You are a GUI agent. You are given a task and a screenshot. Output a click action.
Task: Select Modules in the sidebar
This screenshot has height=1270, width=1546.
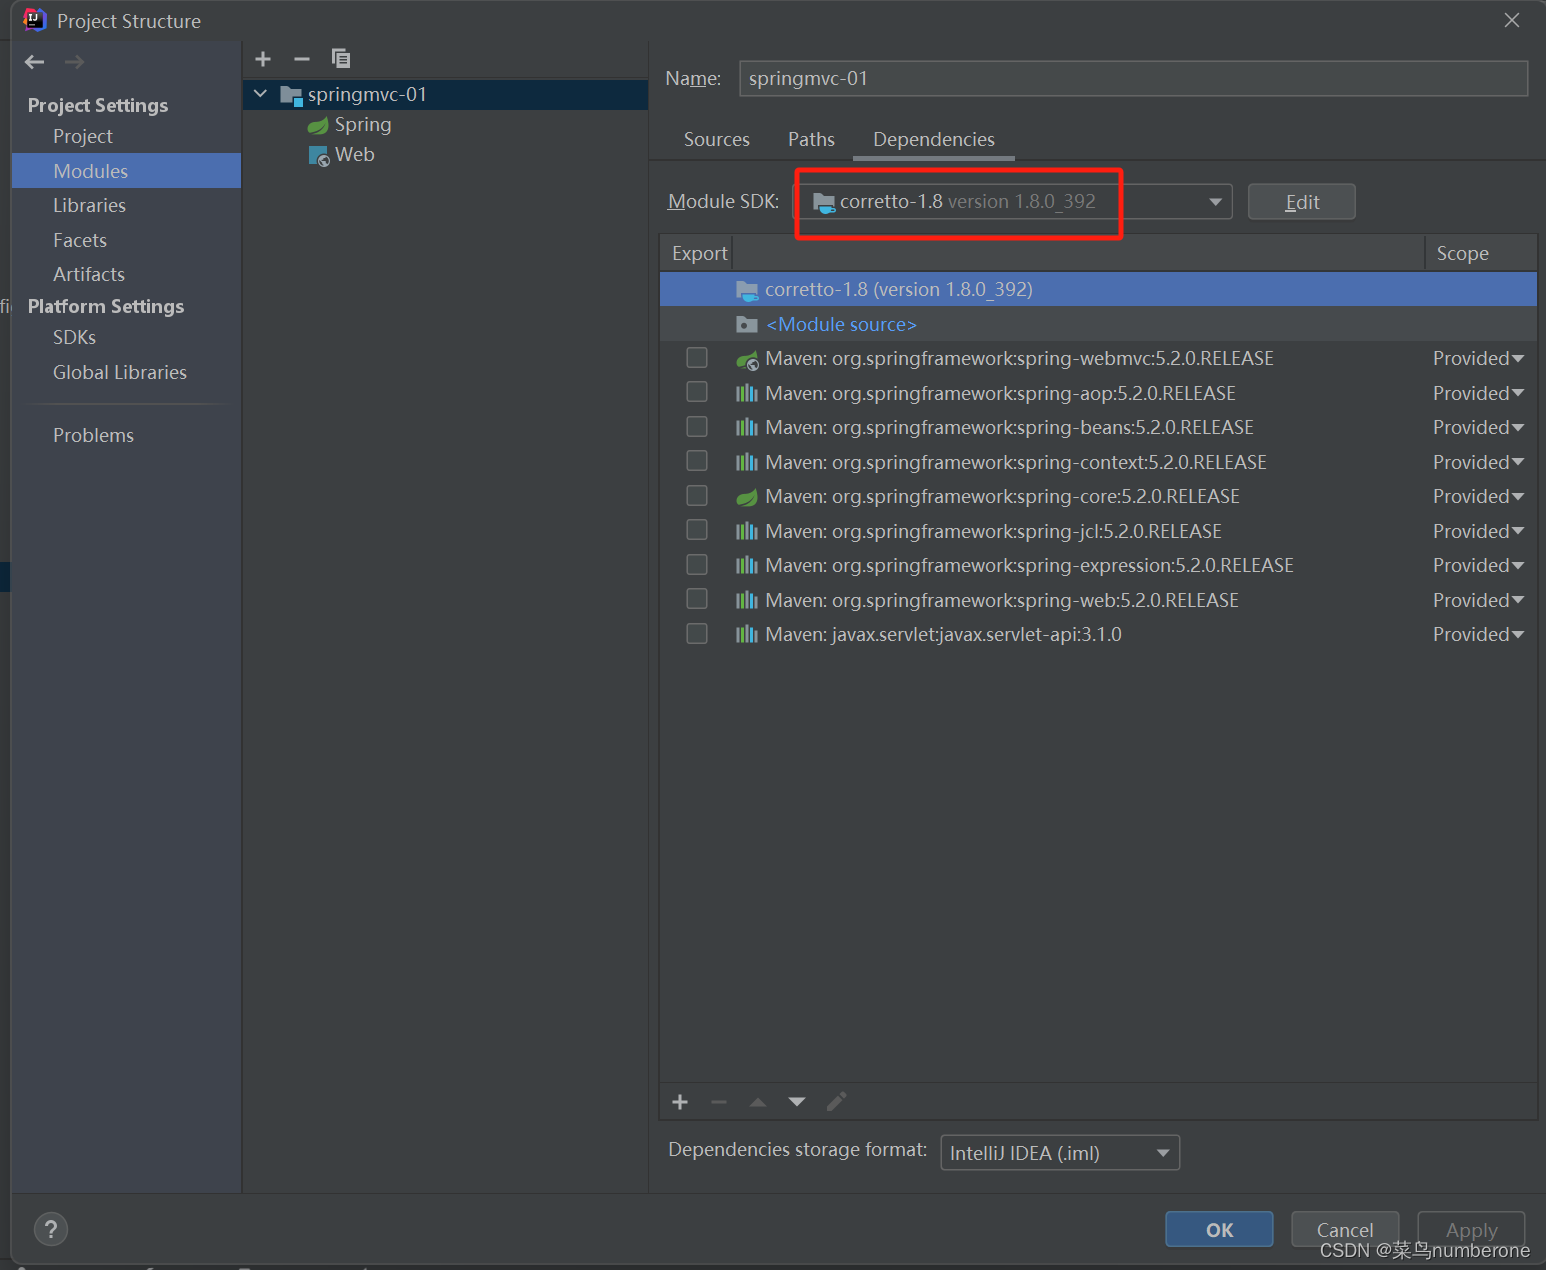tap(126, 171)
